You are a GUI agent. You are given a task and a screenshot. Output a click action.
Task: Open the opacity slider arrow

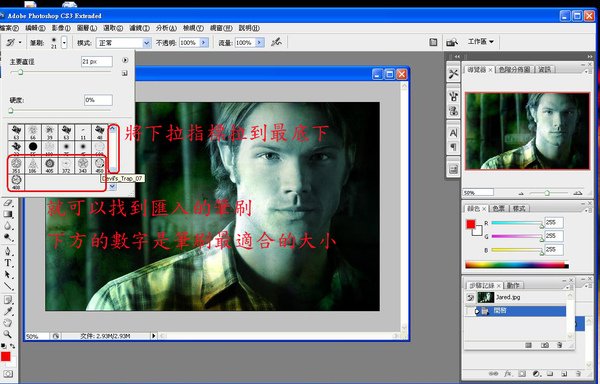pyautogui.click(x=204, y=43)
